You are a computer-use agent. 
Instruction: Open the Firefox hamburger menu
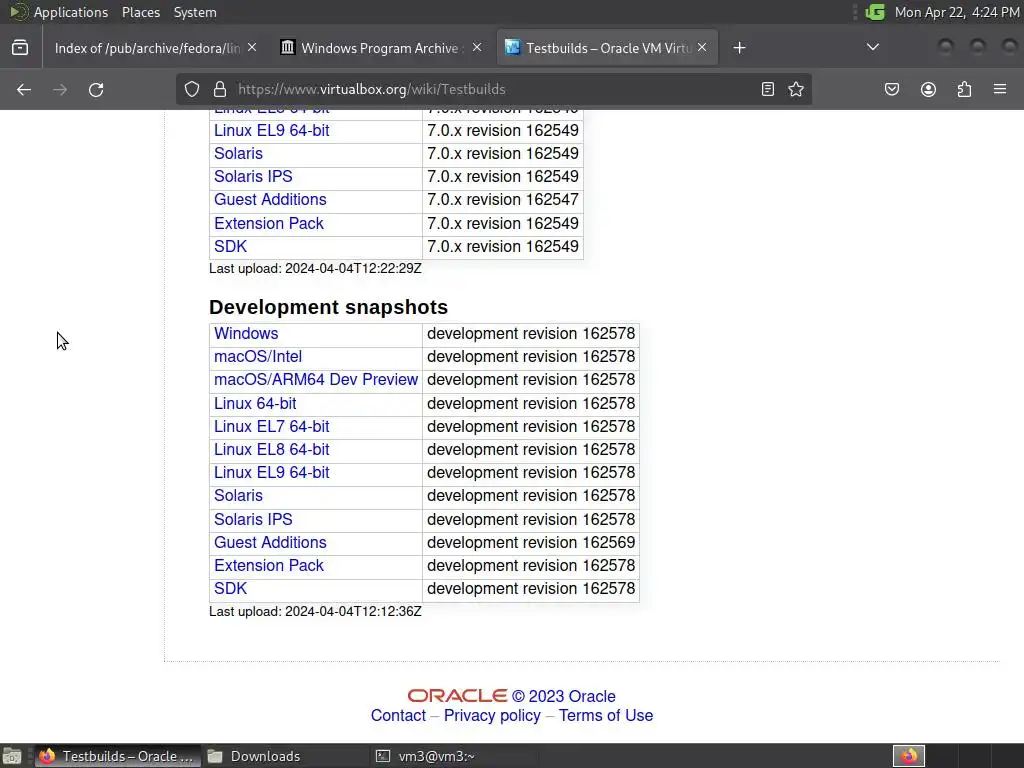tap(1000, 89)
